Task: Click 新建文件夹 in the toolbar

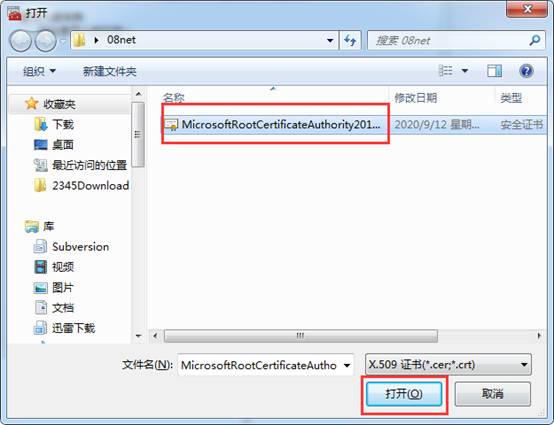Action: click(110, 71)
